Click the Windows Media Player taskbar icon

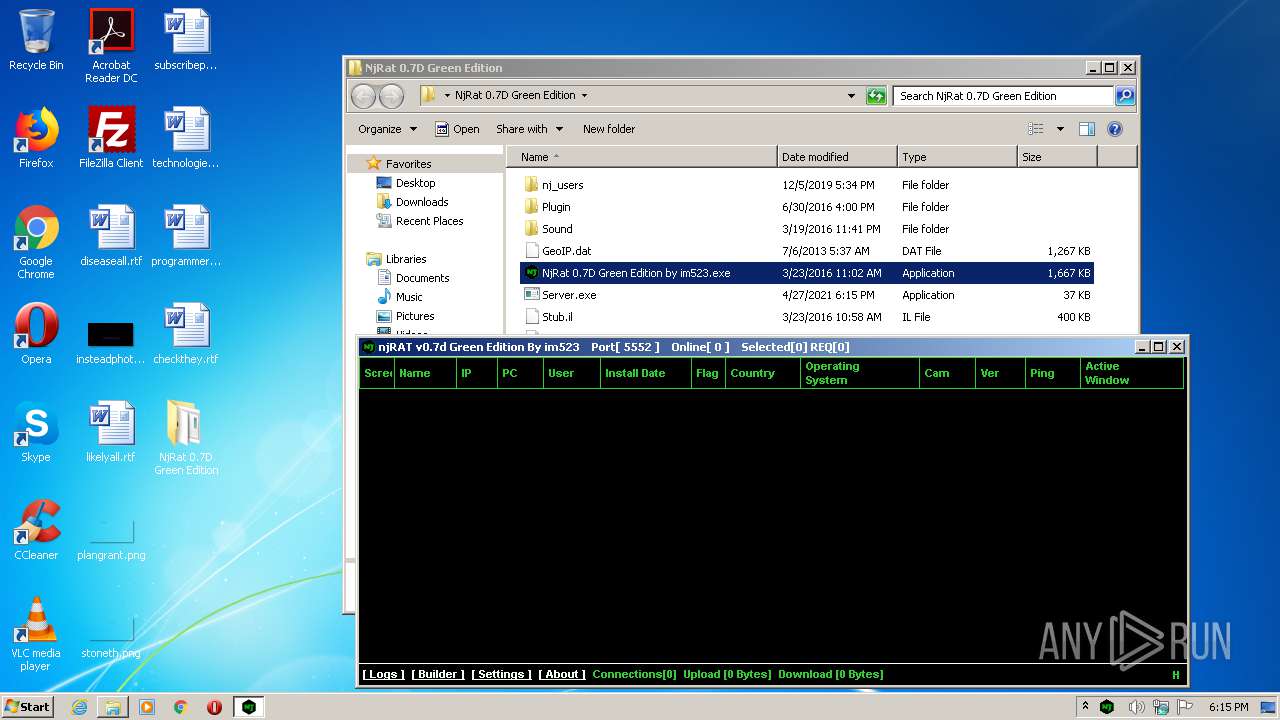(x=146, y=707)
